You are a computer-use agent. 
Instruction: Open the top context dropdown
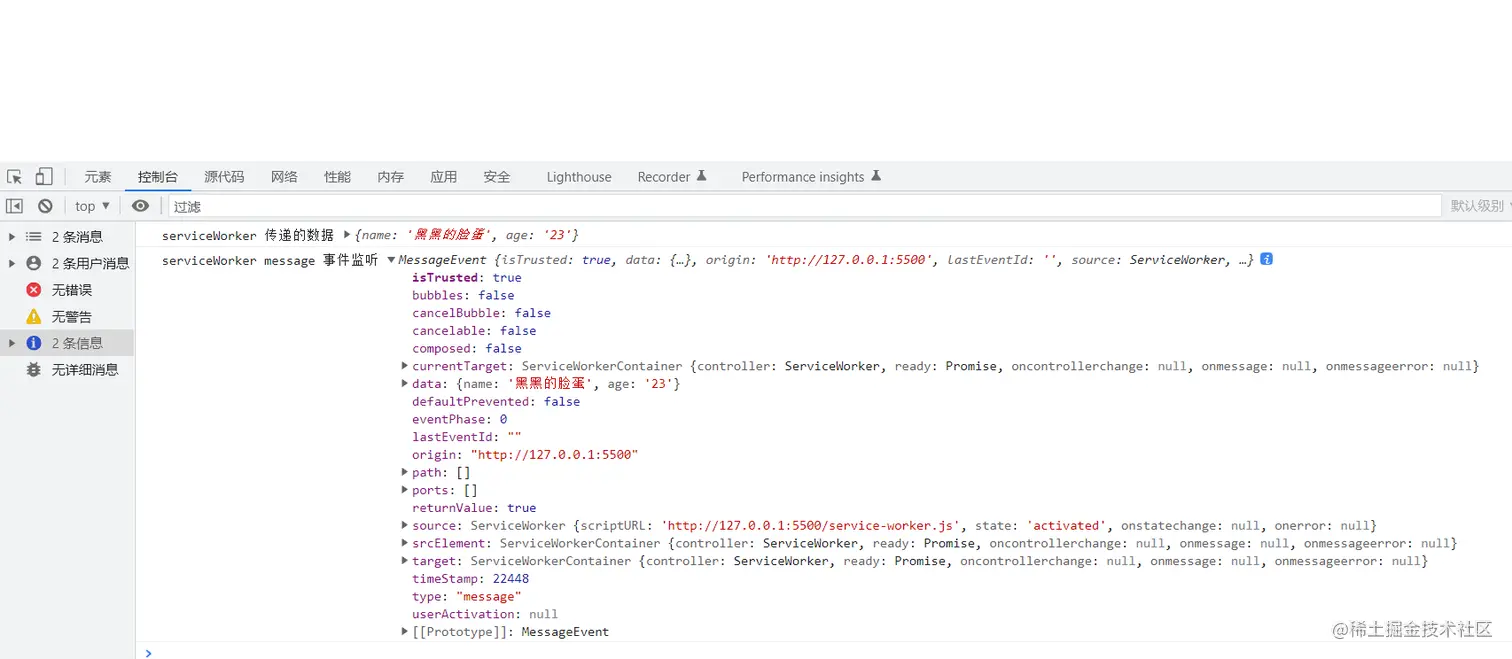(x=92, y=206)
